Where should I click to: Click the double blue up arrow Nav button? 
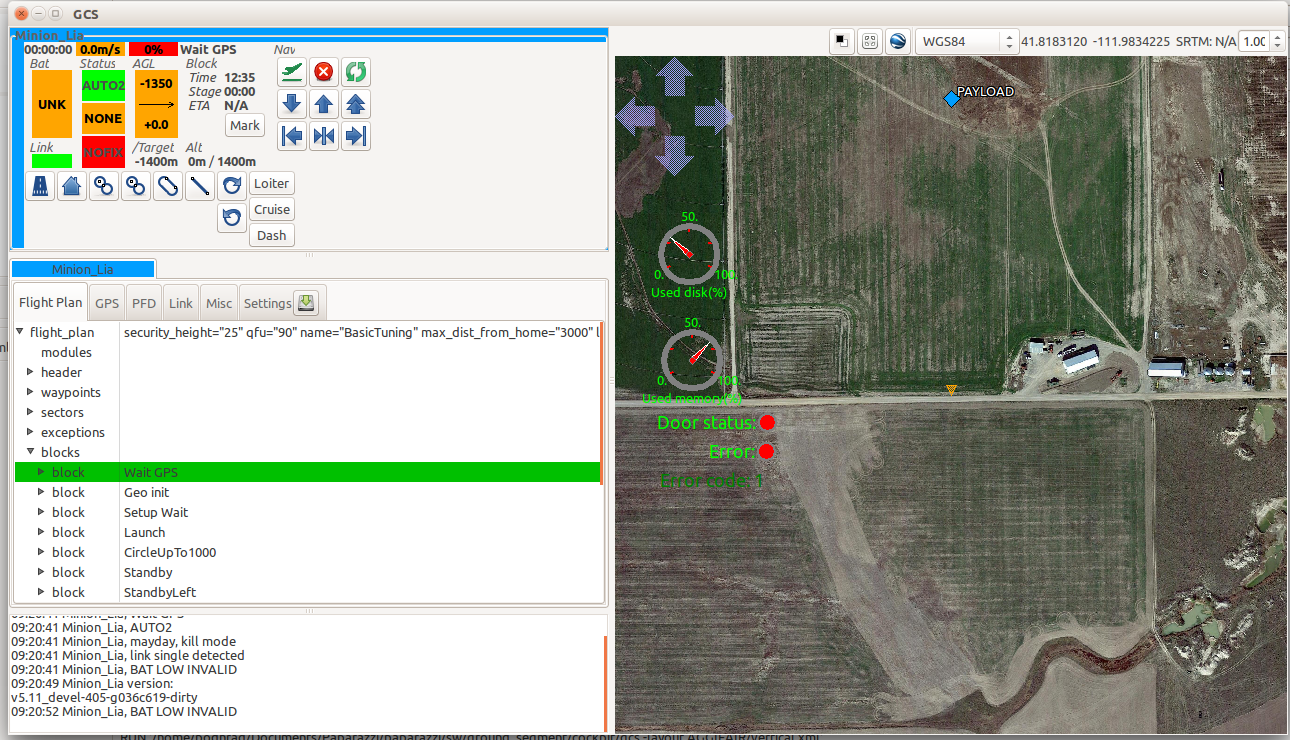355,104
